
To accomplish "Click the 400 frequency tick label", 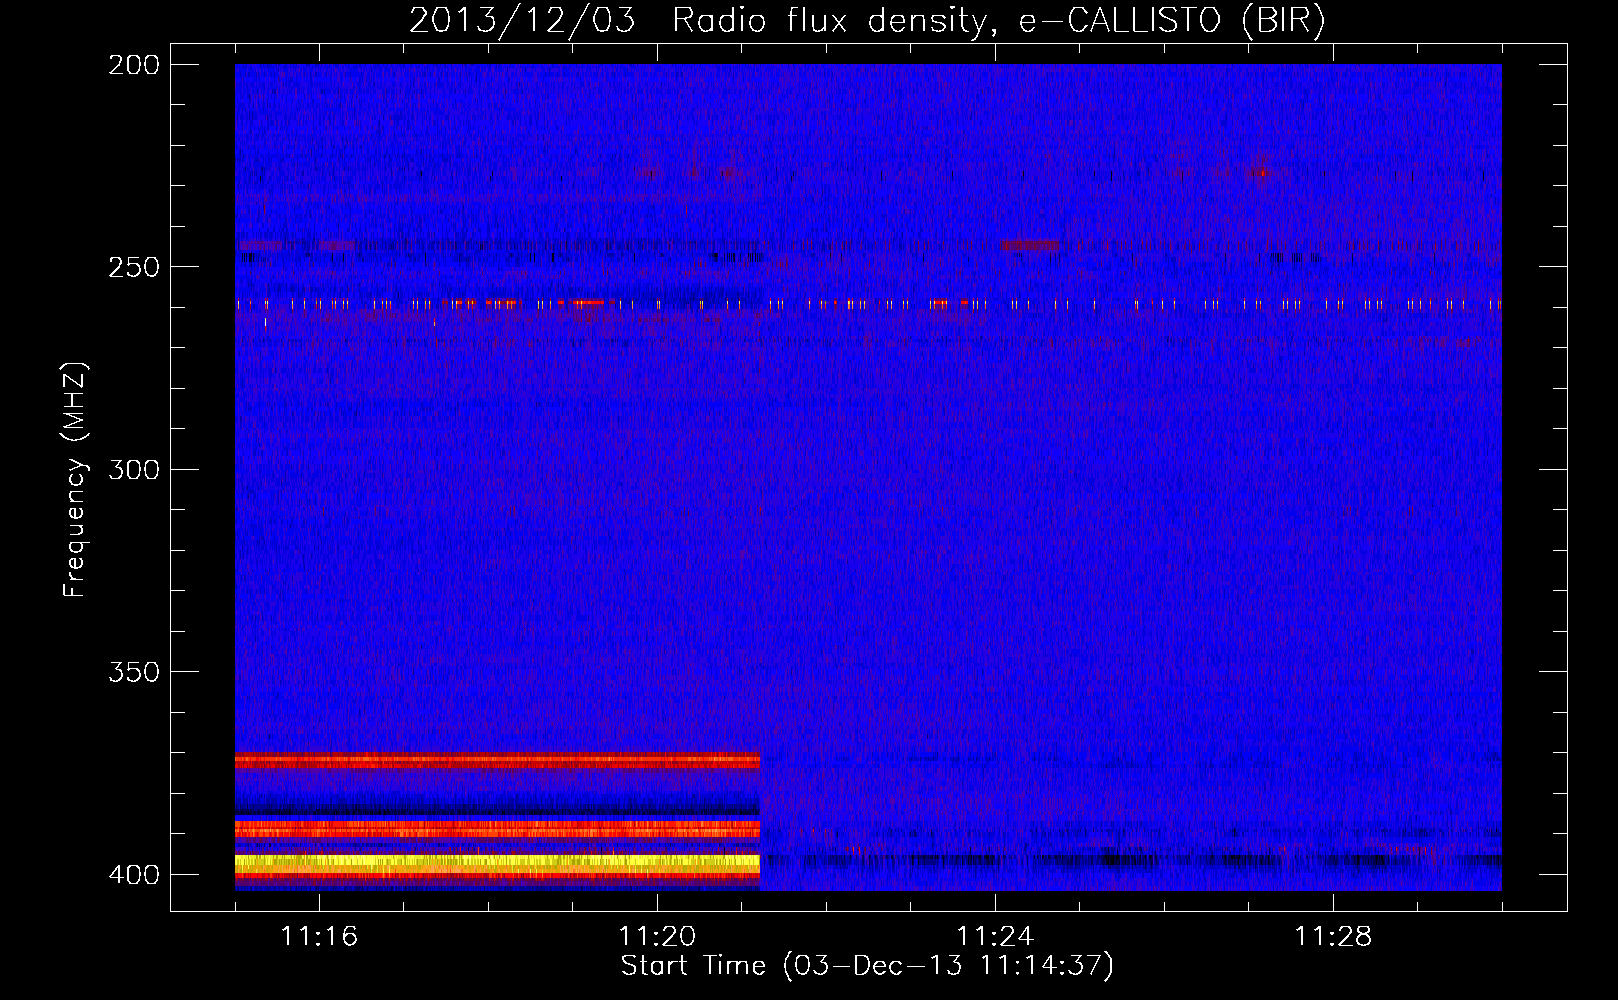I will click(x=134, y=874).
